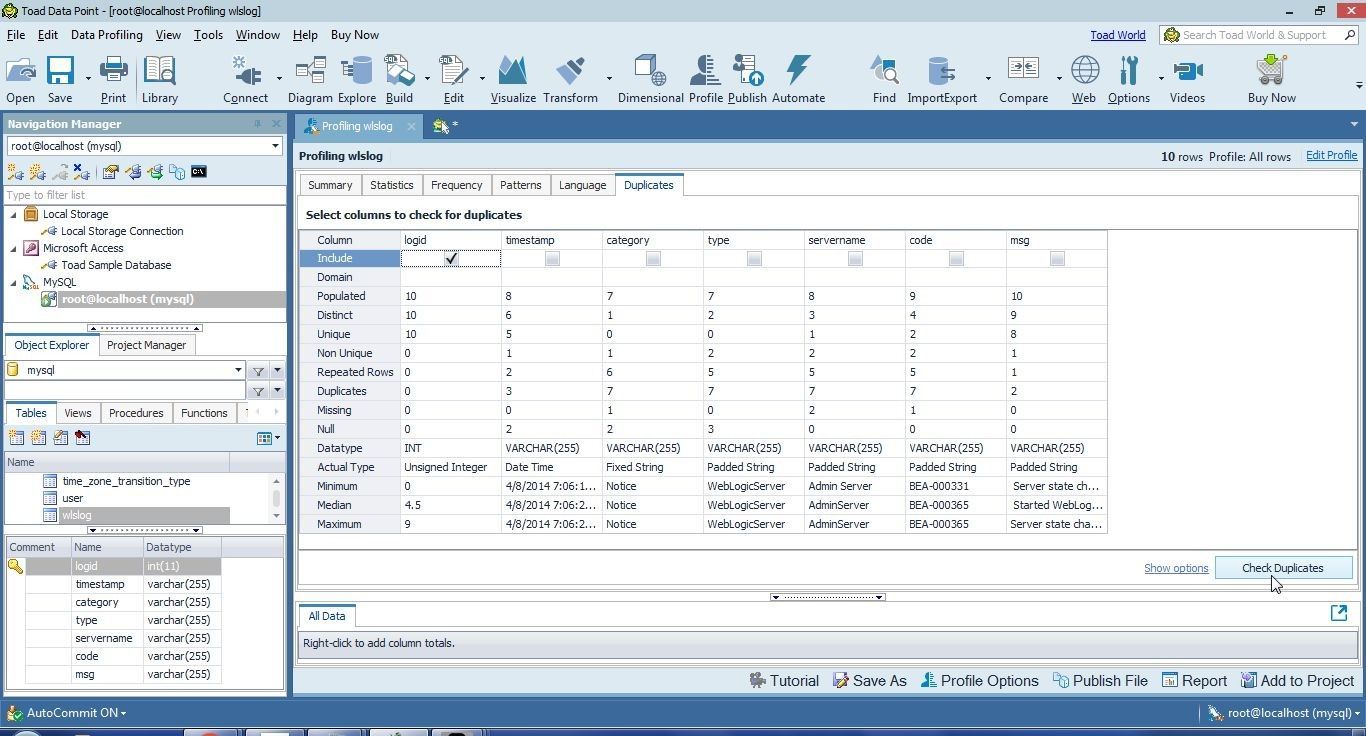Viewport: 1366px width, 736px height.
Task: Click the Edit Profile link
Action: pyautogui.click(x=1331, y=156)
